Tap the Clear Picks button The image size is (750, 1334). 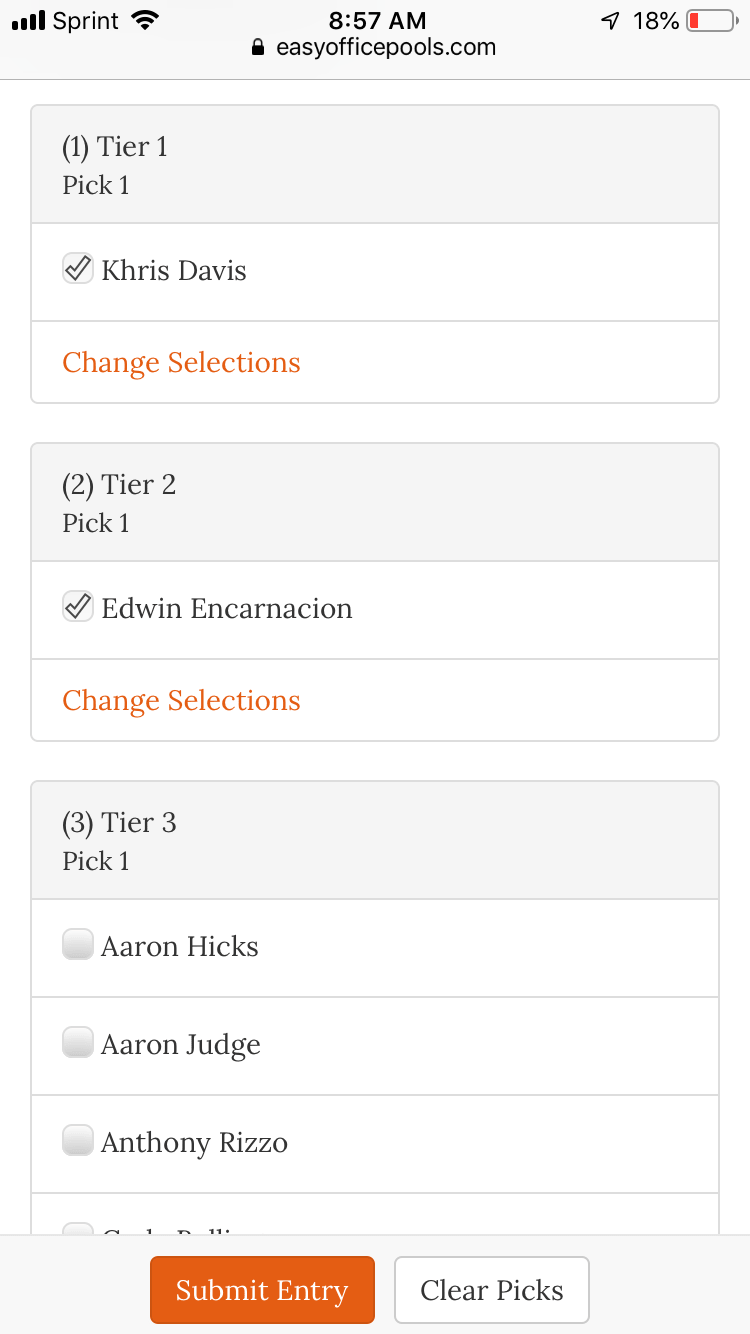pyautogui.click(x=491, y=1289)
